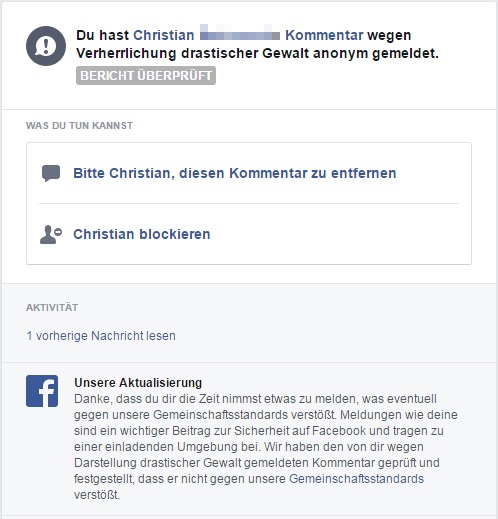Open the reported Kommentar link

[x=324, y=35]
